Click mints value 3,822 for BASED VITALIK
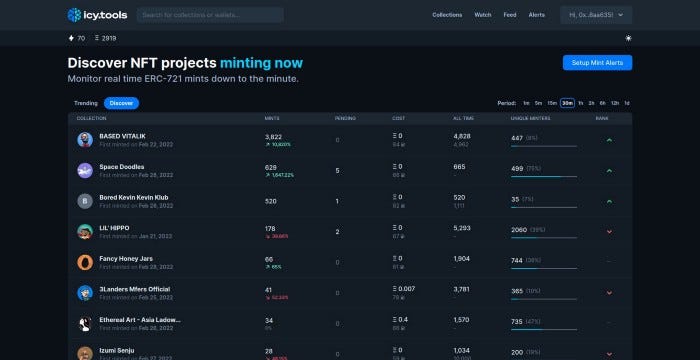Viewport: 700px width, 360px height. 273,137
